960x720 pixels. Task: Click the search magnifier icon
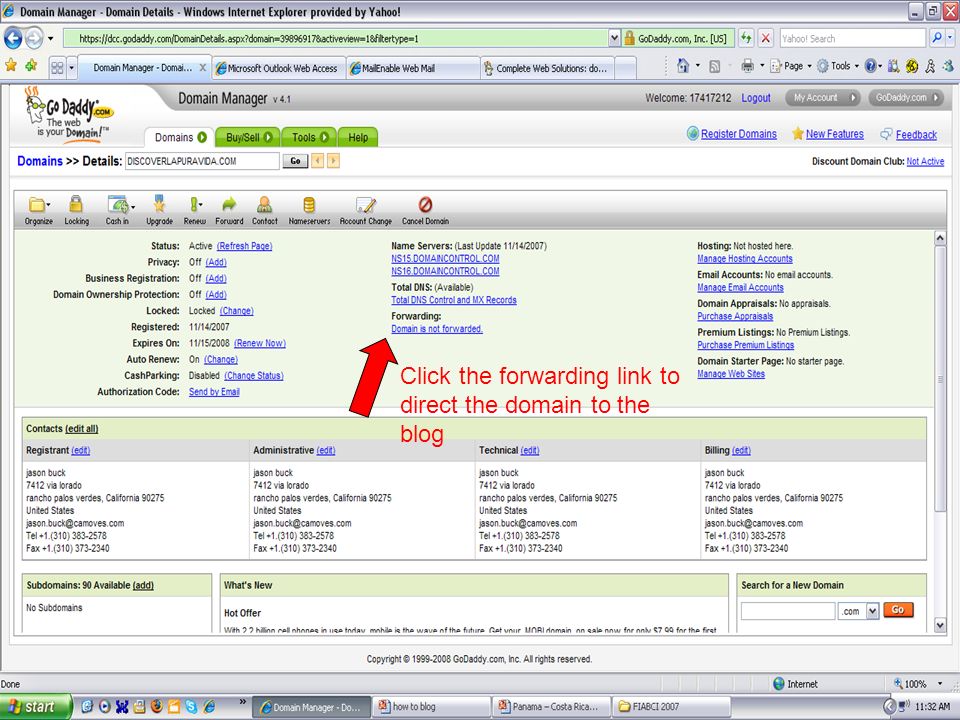(937, 38)
